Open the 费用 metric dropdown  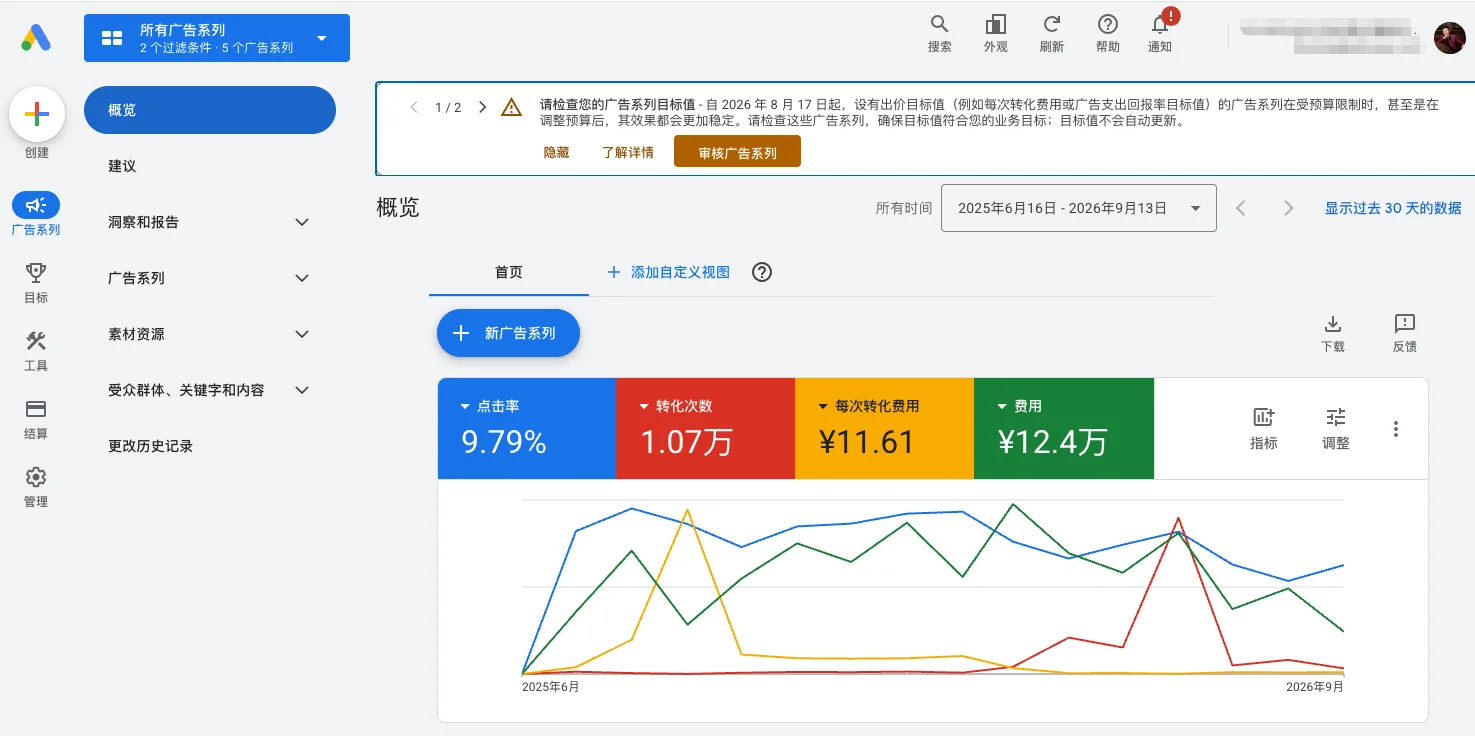[1019, 406]
